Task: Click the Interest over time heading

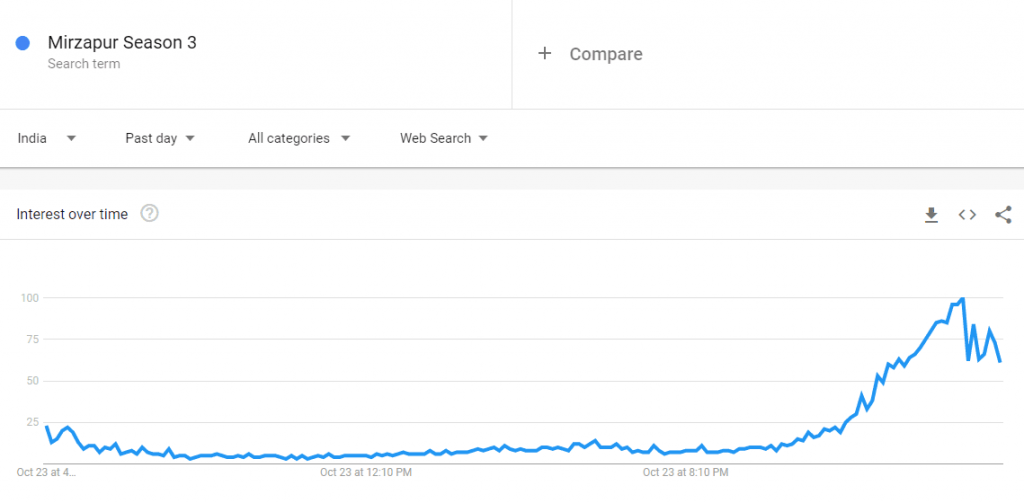Action: tap(72, 214)
